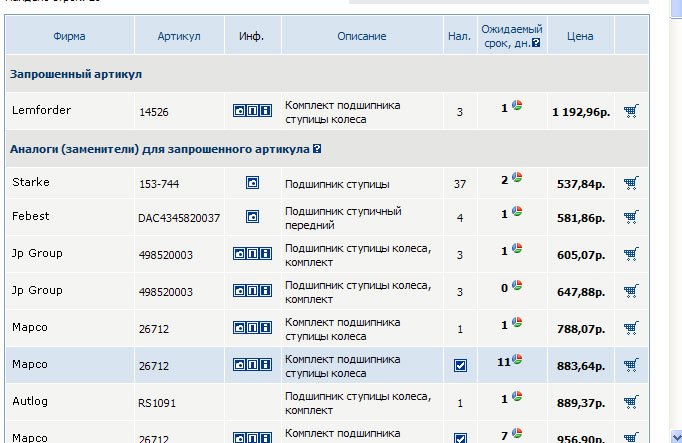Add Autlog RS1091 to the cart

(x=631, y=402)
